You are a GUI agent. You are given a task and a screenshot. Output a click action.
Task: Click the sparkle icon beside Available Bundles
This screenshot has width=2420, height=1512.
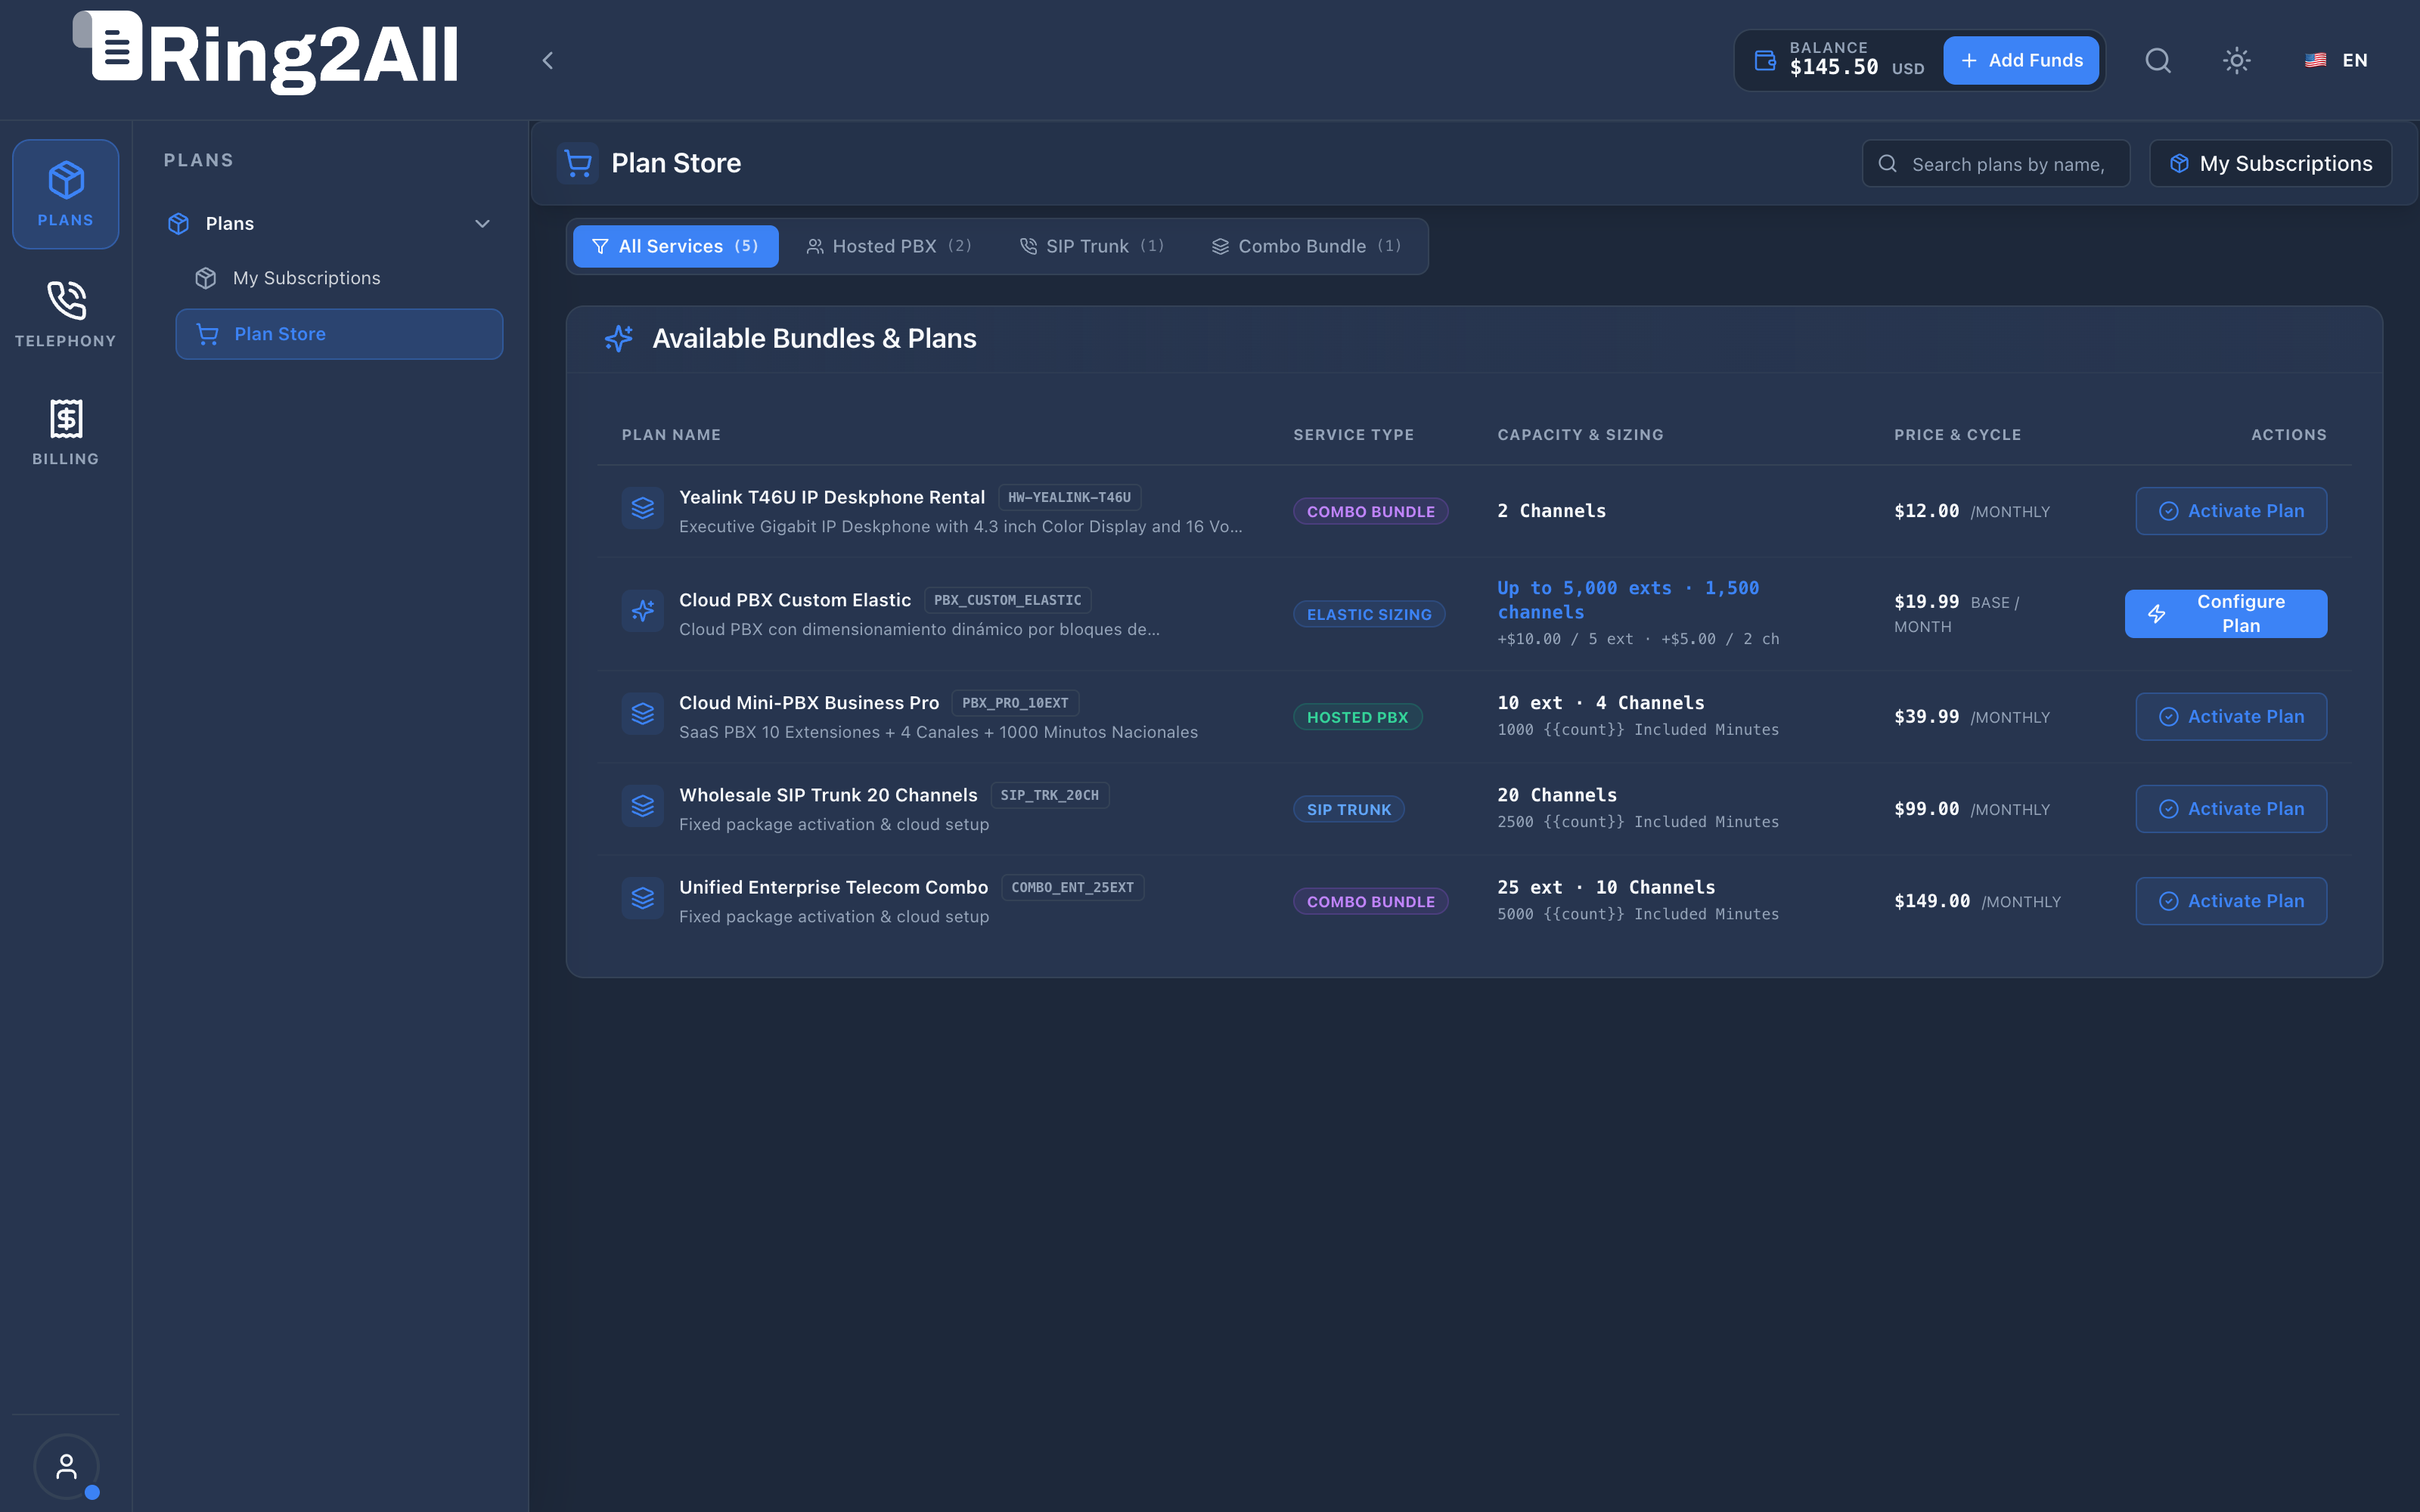coord(619,339)
